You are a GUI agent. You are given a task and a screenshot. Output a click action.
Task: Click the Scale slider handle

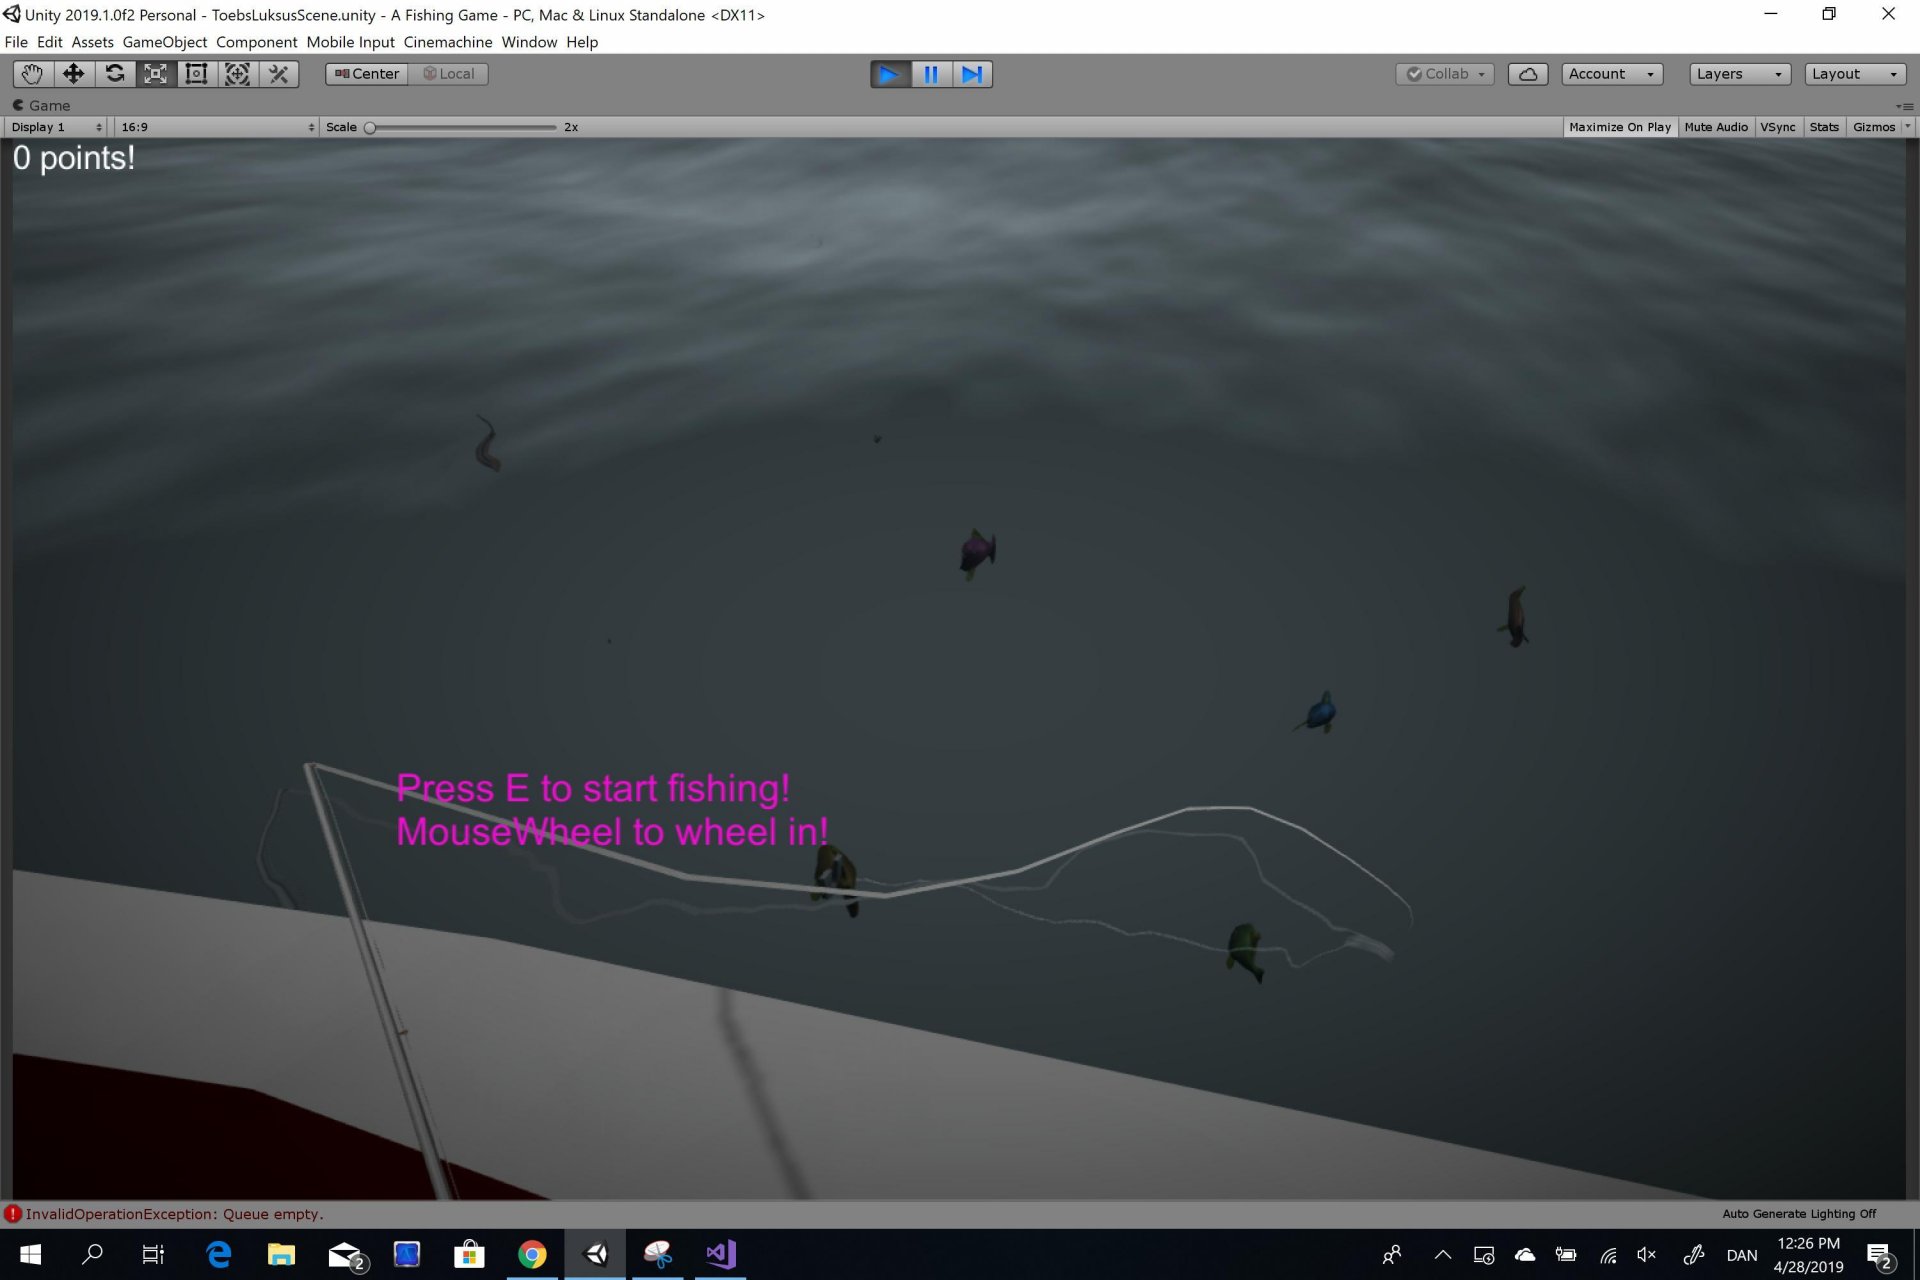tap(370, 127)
